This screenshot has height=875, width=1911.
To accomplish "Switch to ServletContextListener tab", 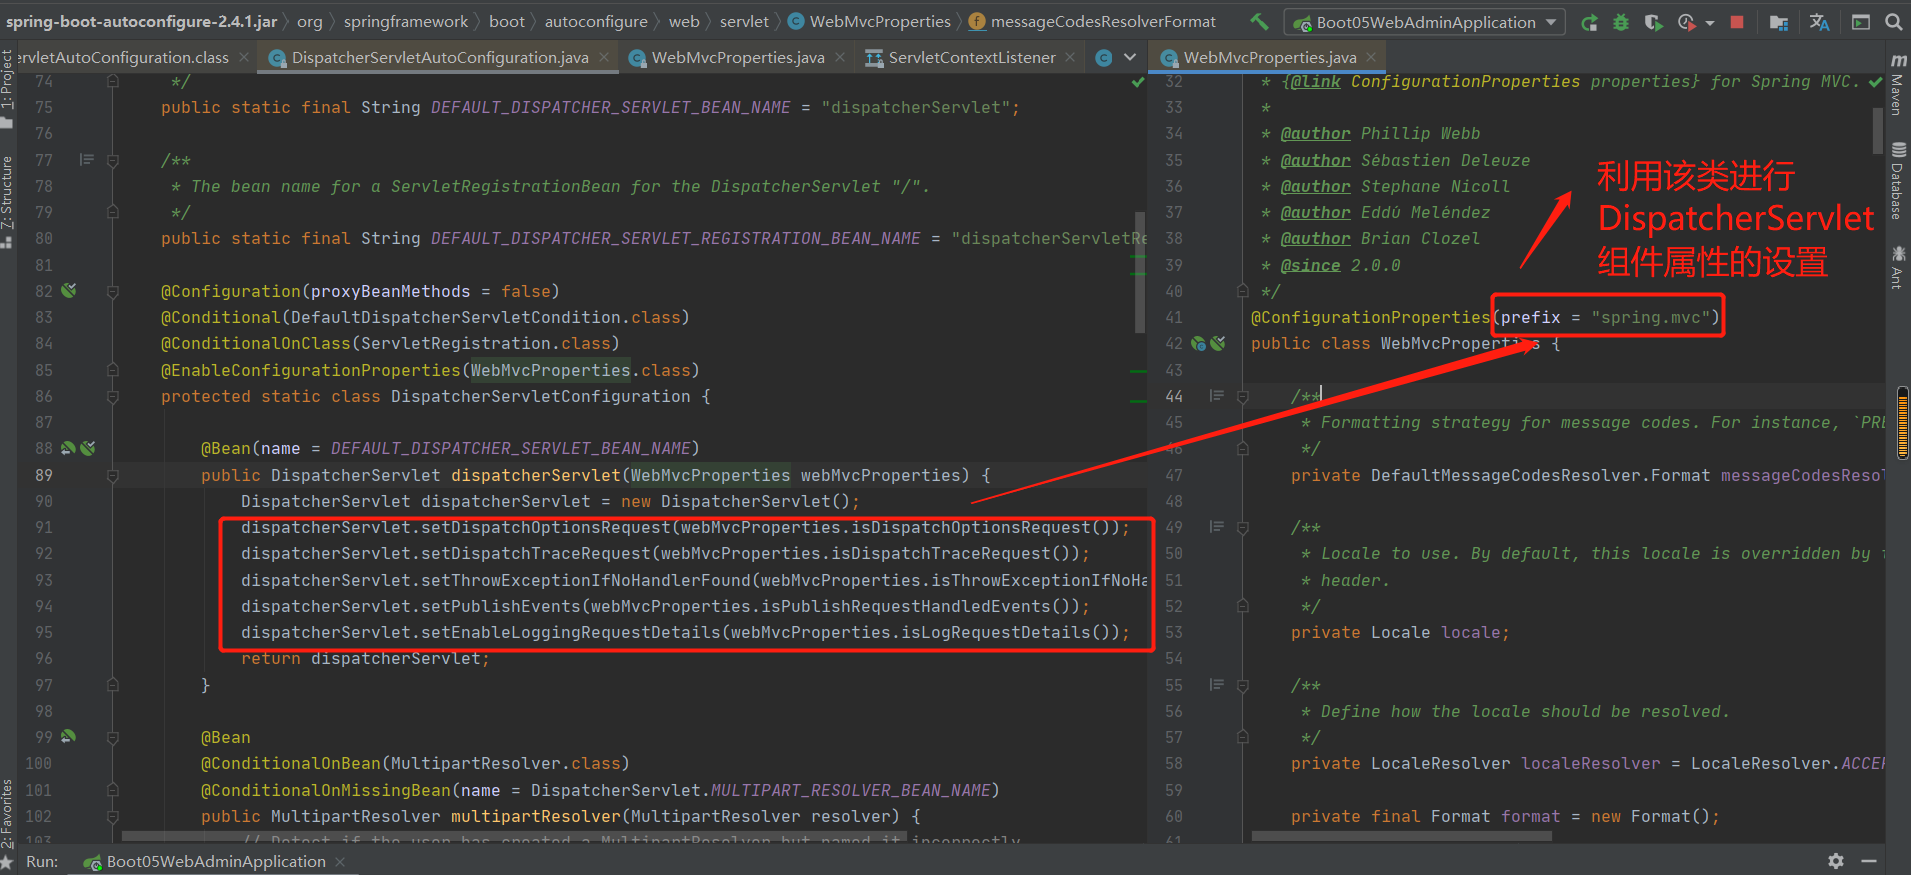I will (x=971, y=58).
